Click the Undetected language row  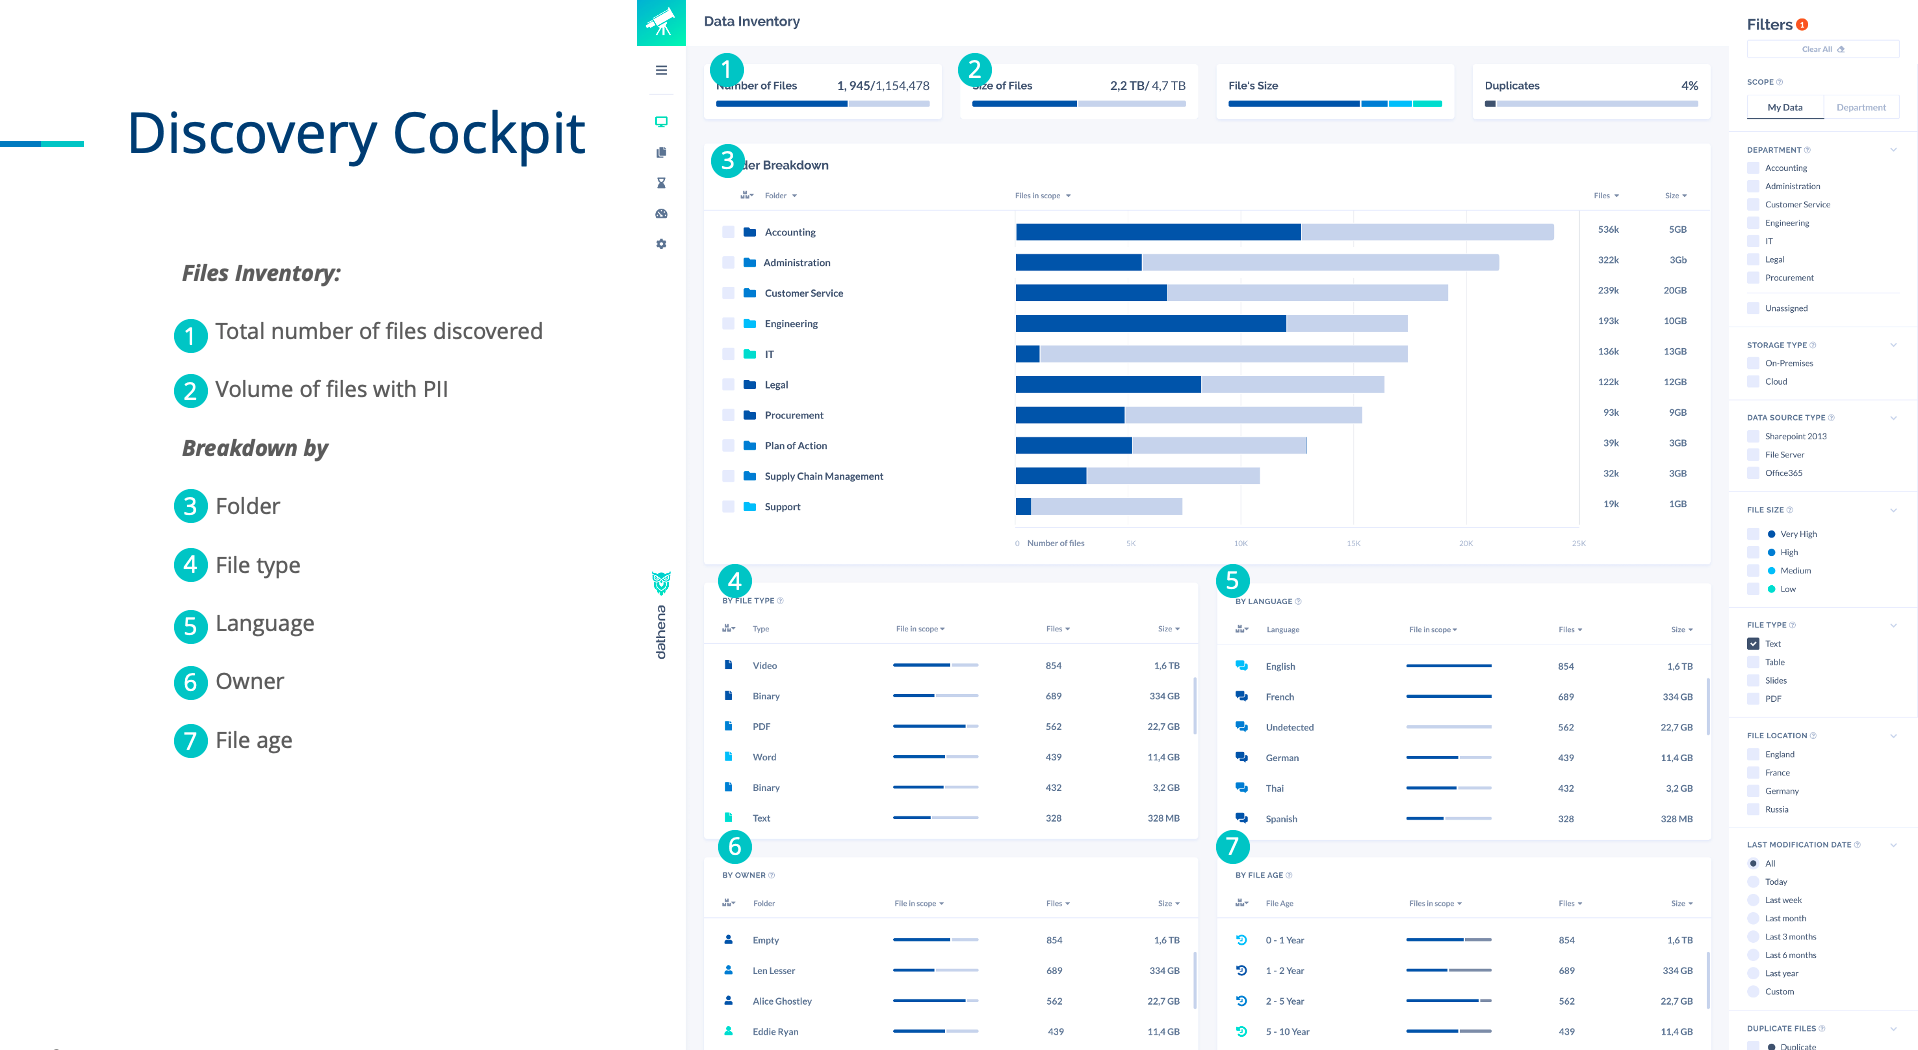(x=1464, y=727)
